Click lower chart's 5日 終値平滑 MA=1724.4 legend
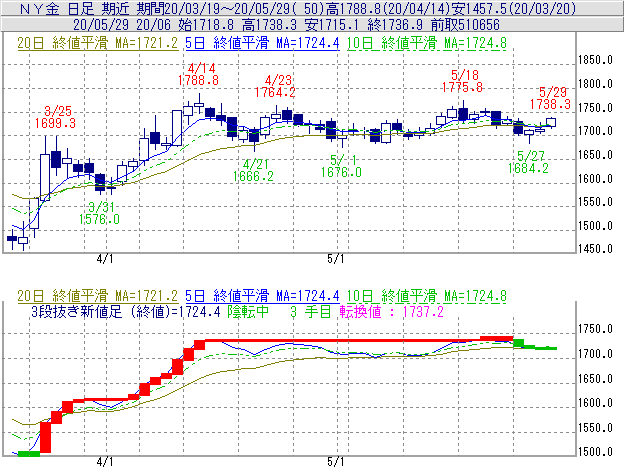This screenshot has height=474, width=624. (x=262, y=296)
